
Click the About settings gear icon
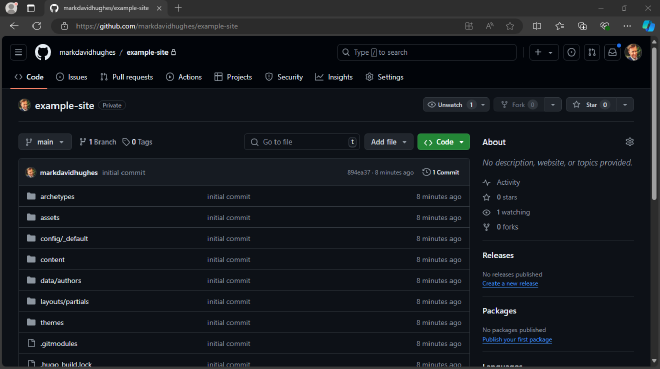629,142
